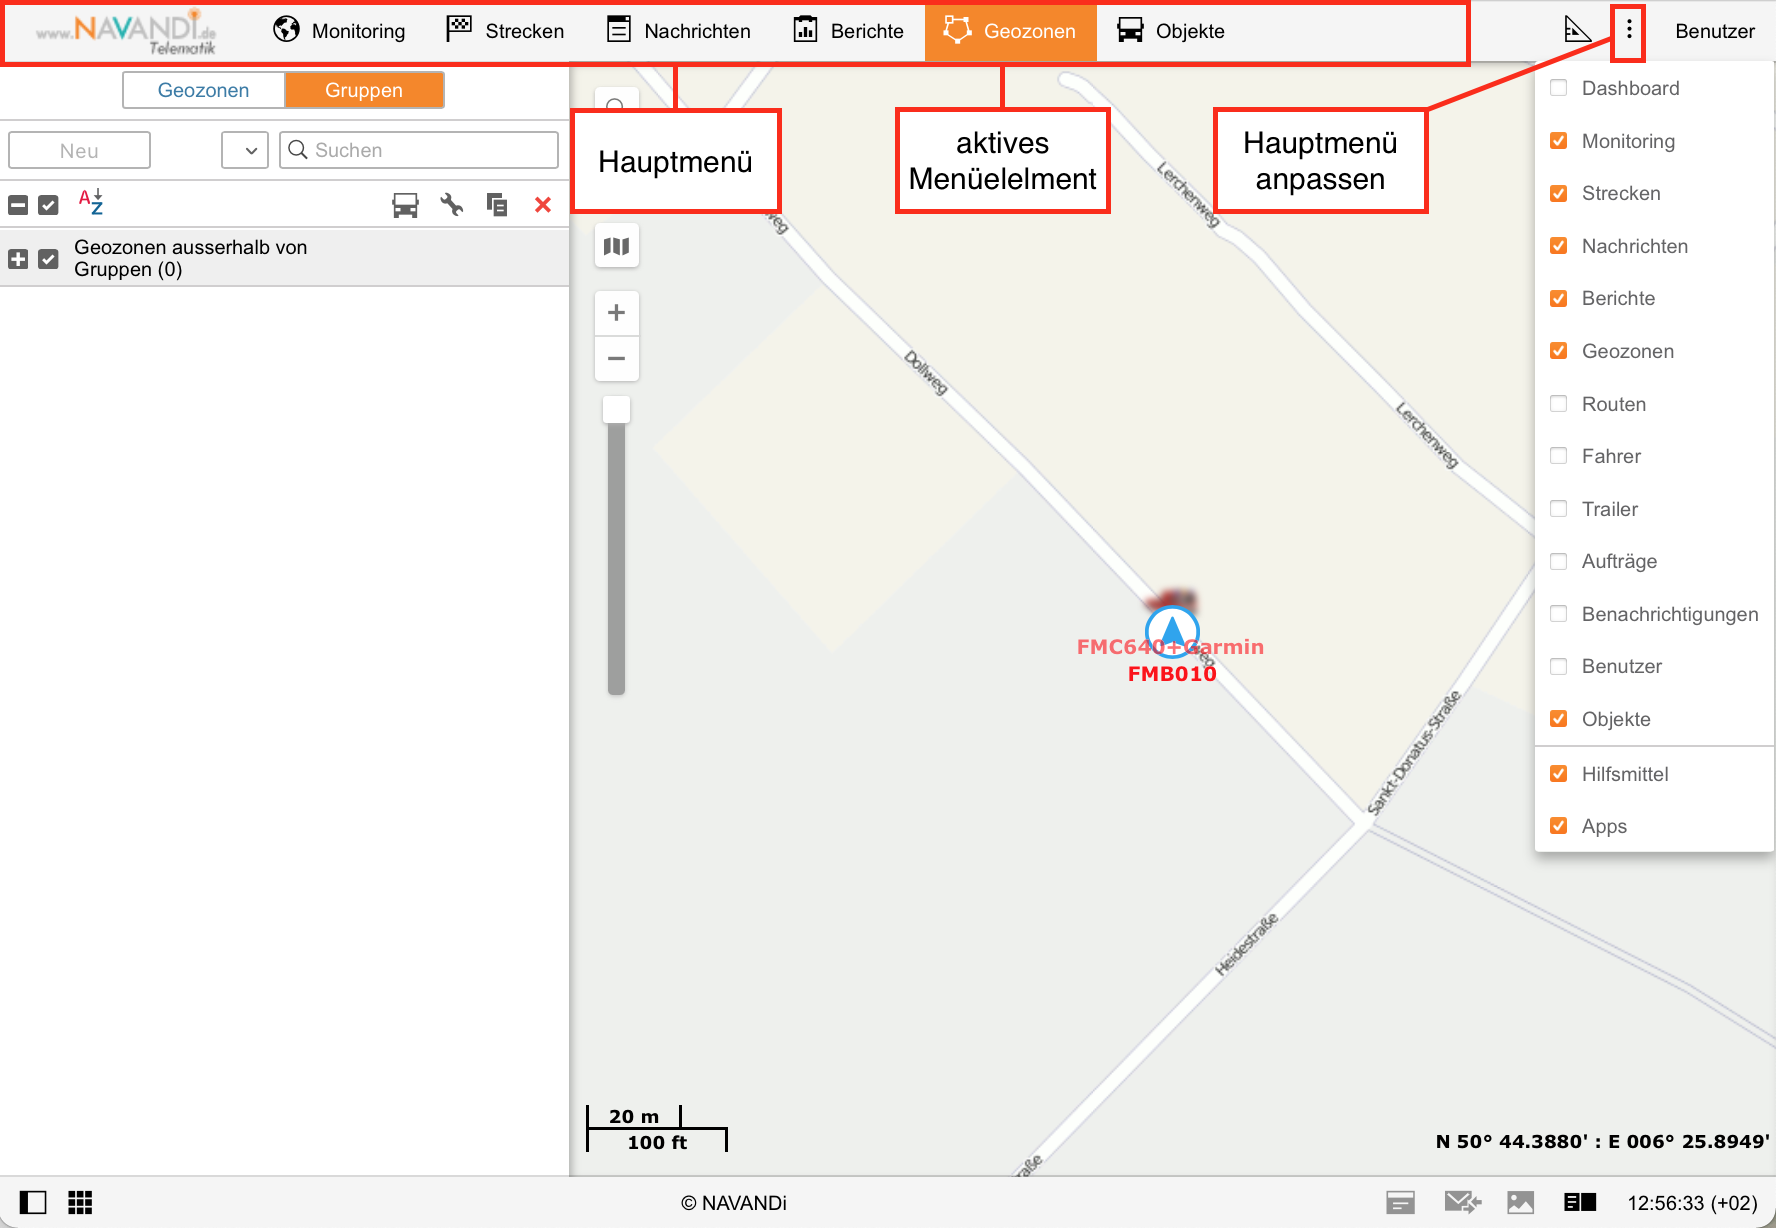Image resolution: width=1776 pixels, height=1228 pixels.
Task: Enable the Dashboard checkbox
Action: pos(1558,88)
